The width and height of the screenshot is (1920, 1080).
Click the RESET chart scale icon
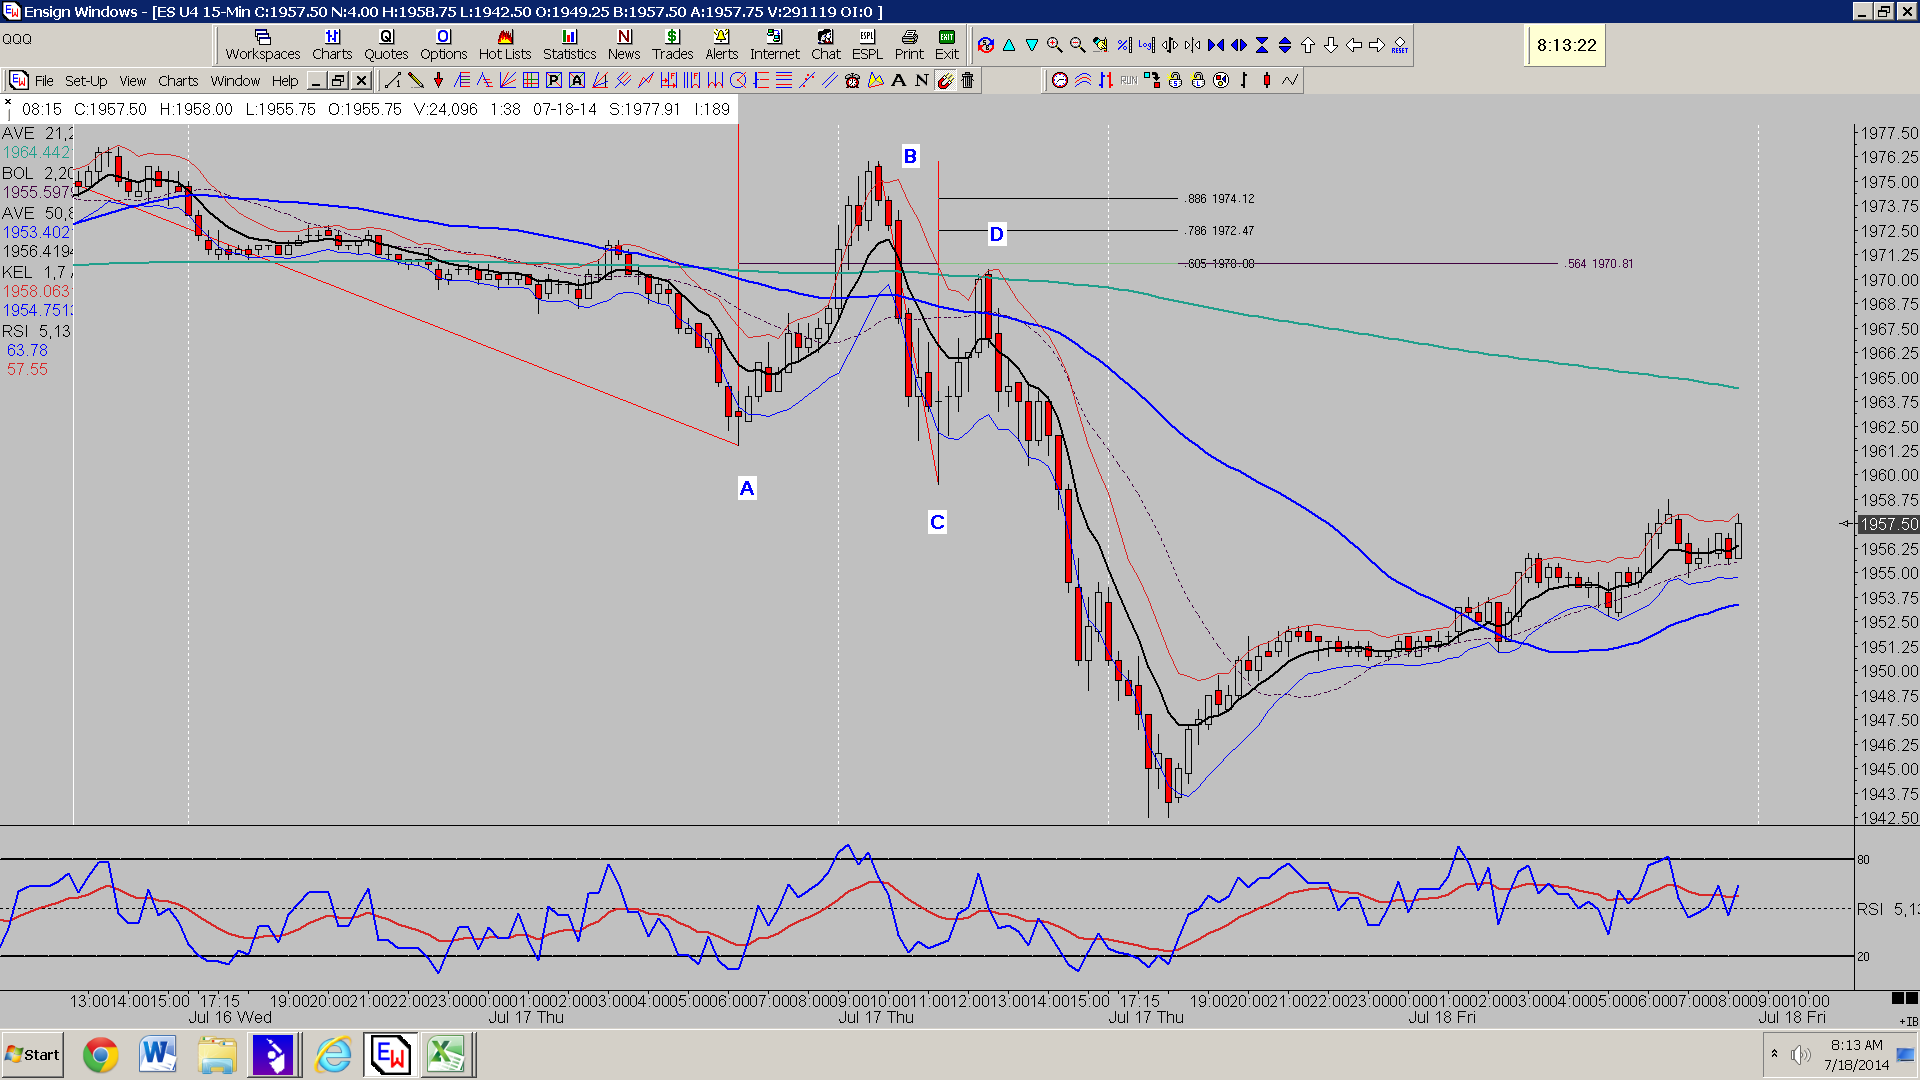pos(1400,45)
